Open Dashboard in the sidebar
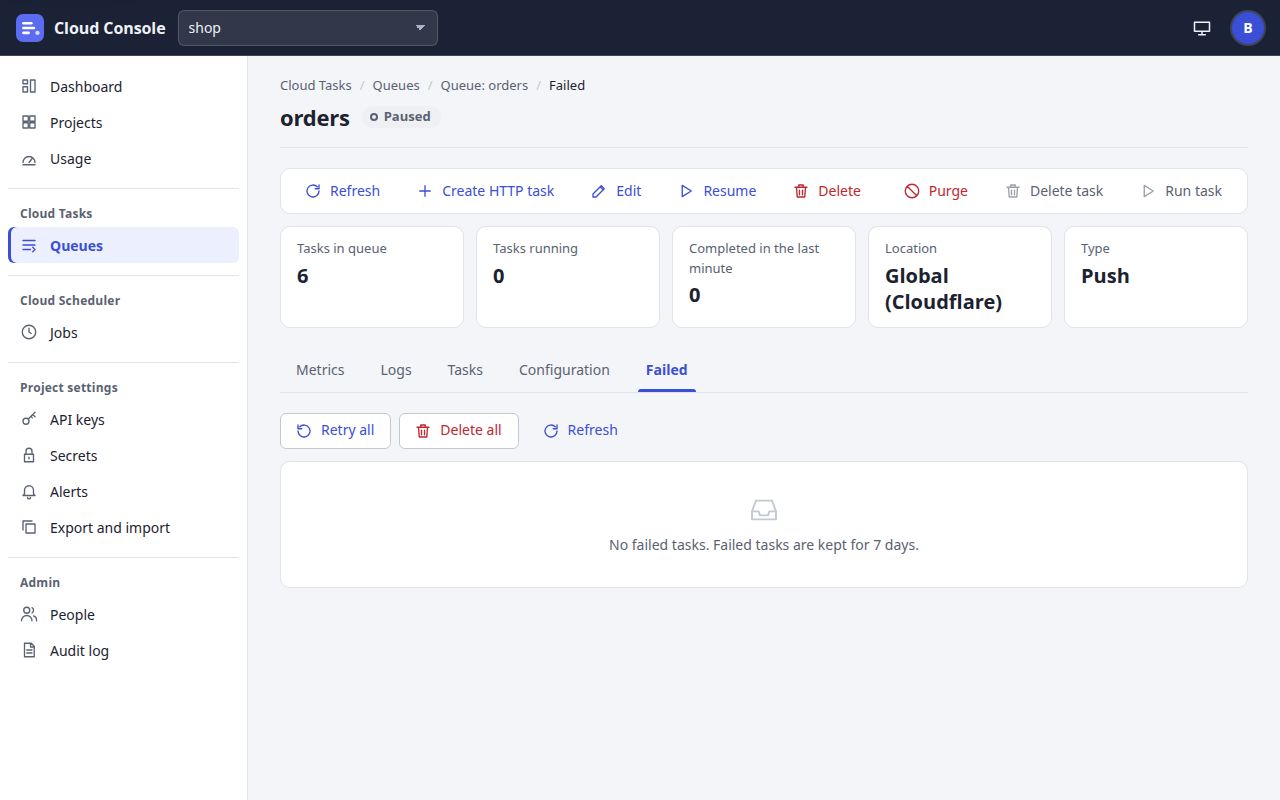This screenshot has width=1280, height=800. 123,87
